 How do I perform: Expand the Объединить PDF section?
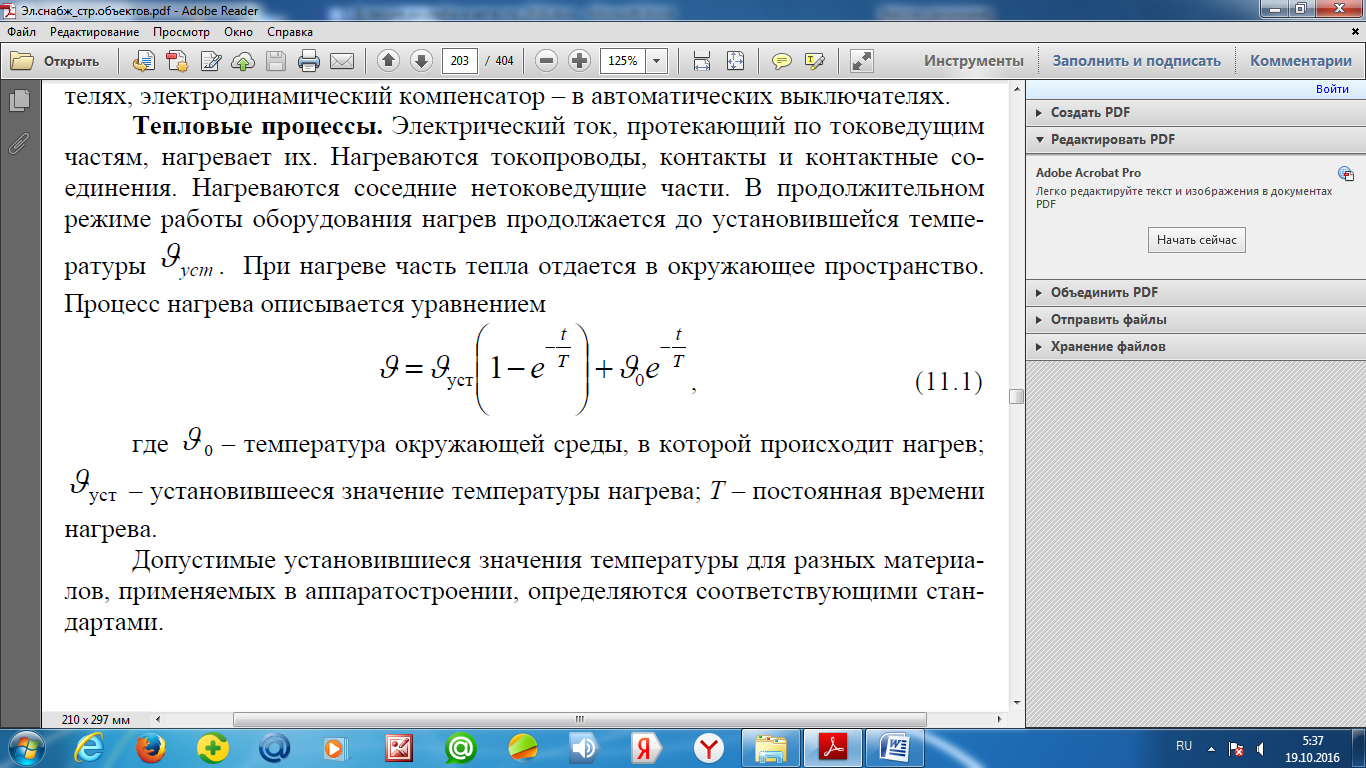(1195, 293)
